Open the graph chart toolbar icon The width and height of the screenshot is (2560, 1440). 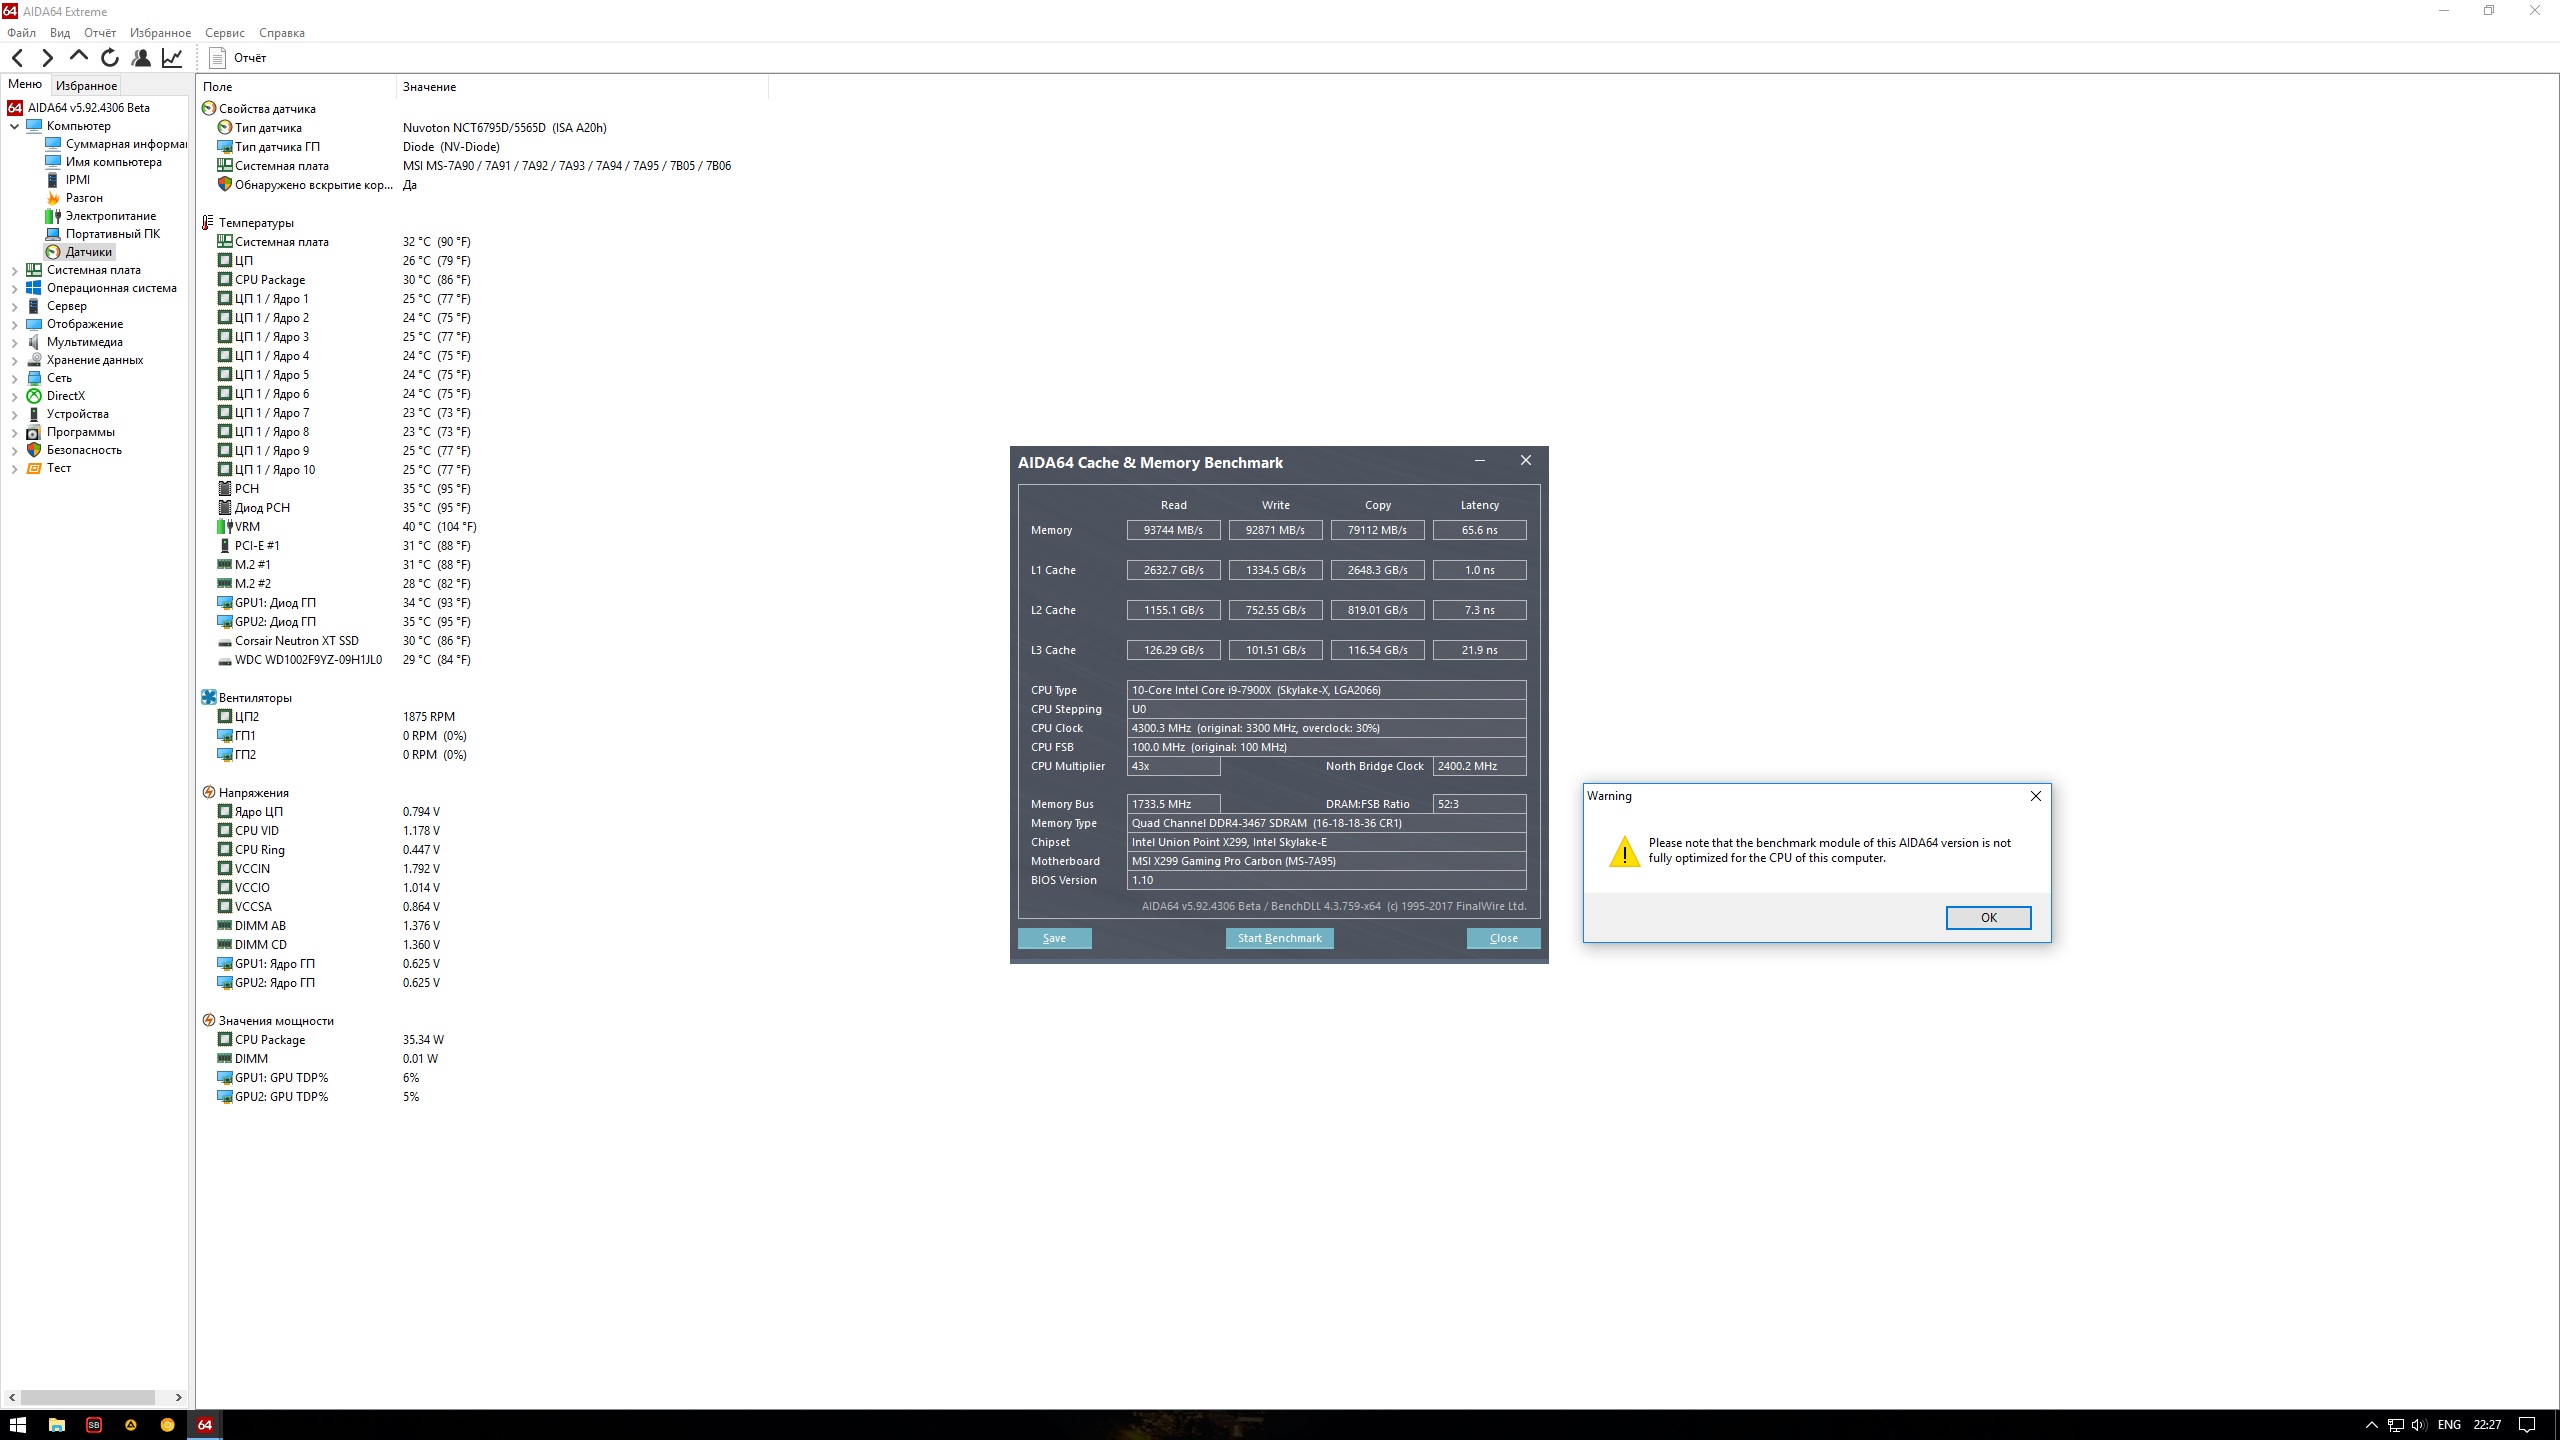pyautogui.click(x=172, y=58)
